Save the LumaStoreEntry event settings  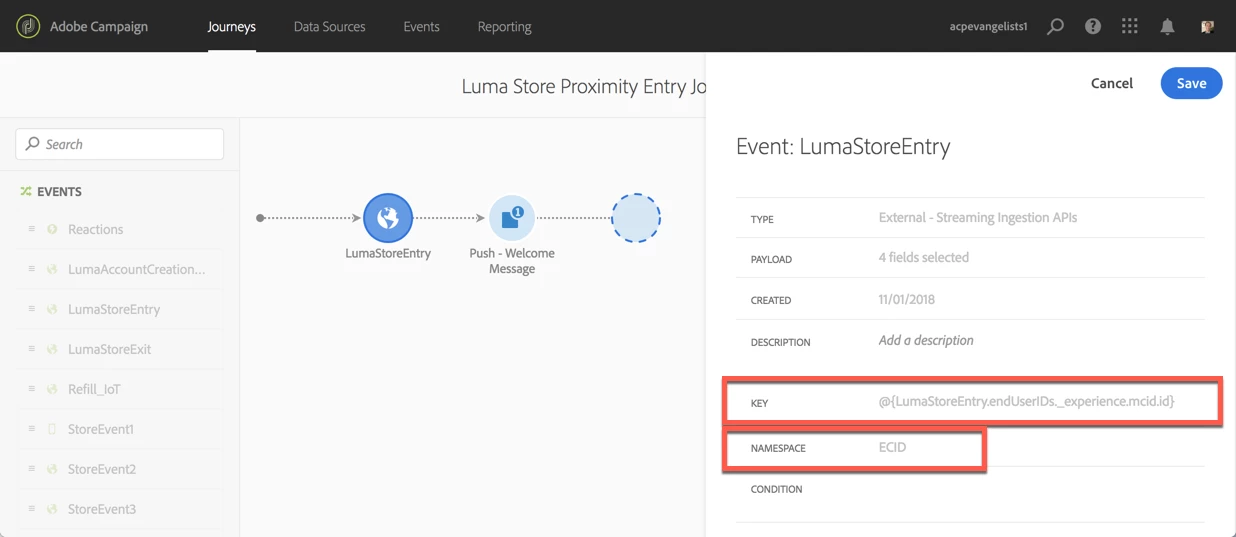click(1191, 83)
